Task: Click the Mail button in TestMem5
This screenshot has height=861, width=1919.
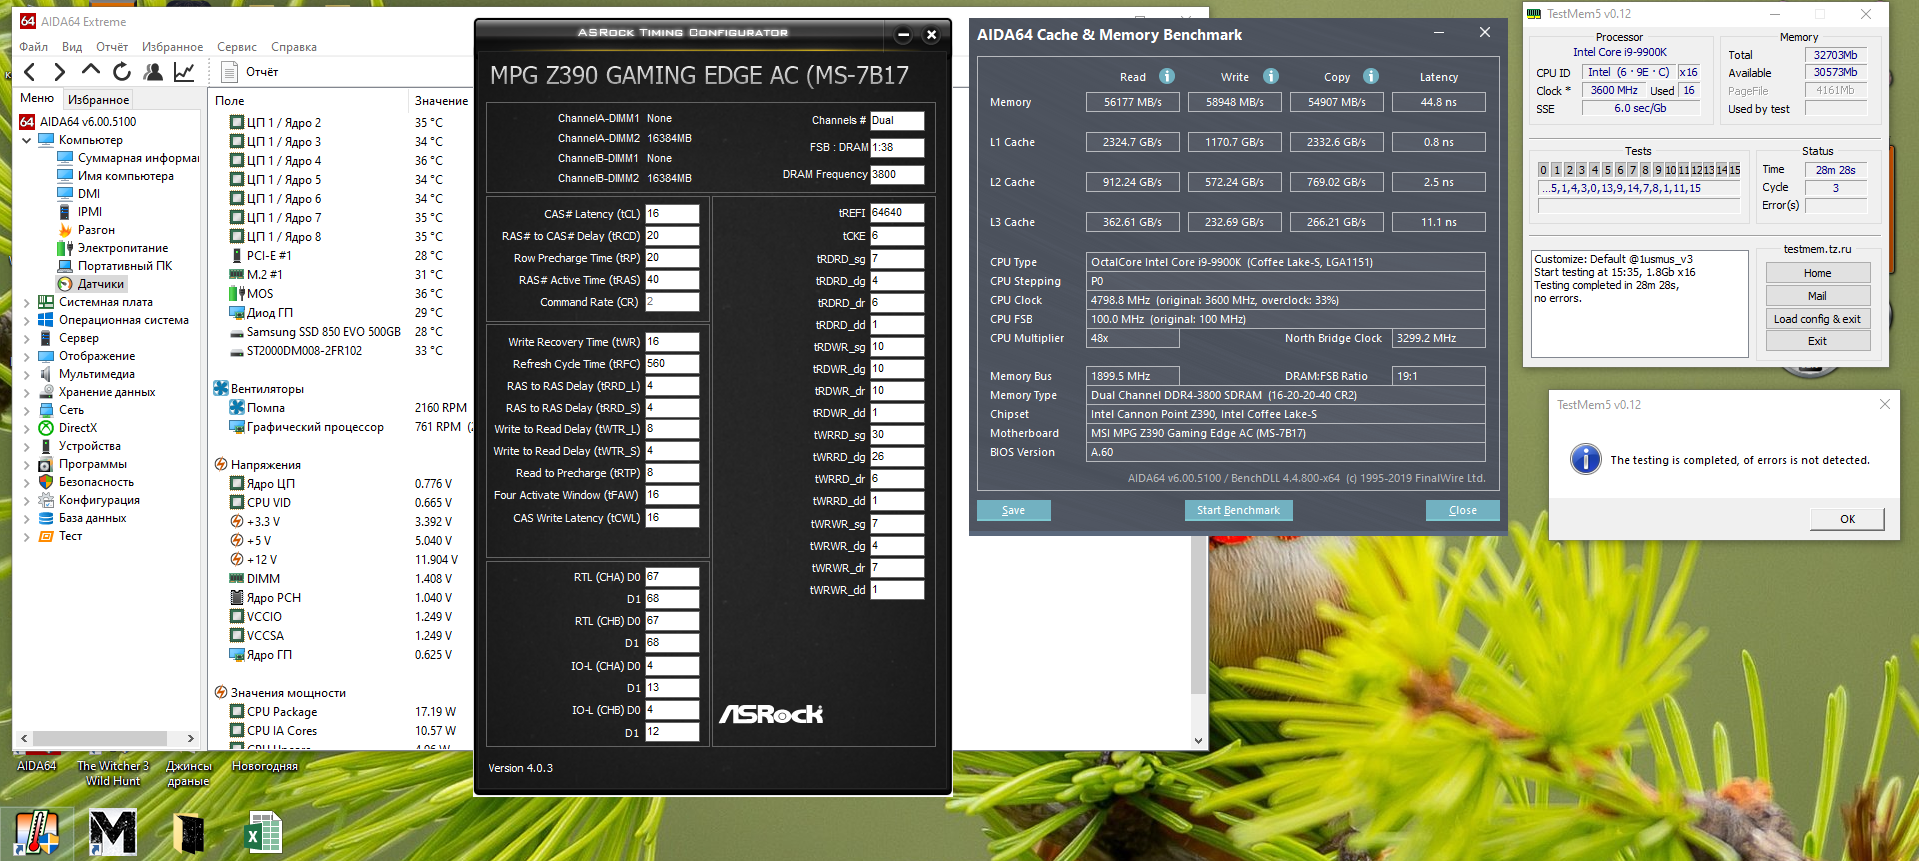Action: tap(1817, 296)
